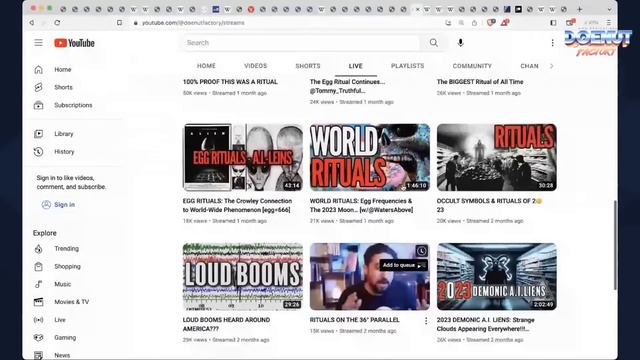Viewport: 640px width, 360px height.
Task: Open title RITUALS ON THE 36° PARALLEL
Action: [354, 320]
